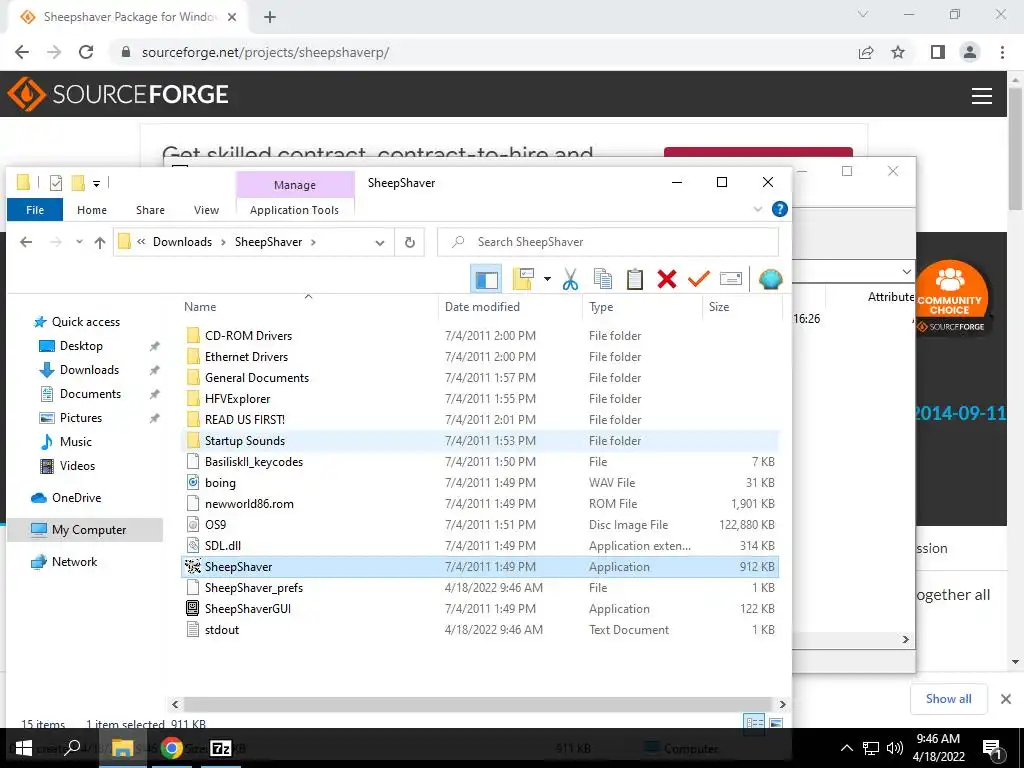Click the SourceForge logo link
This screenshot has width=1024, height=768.
tap(118, 95)
